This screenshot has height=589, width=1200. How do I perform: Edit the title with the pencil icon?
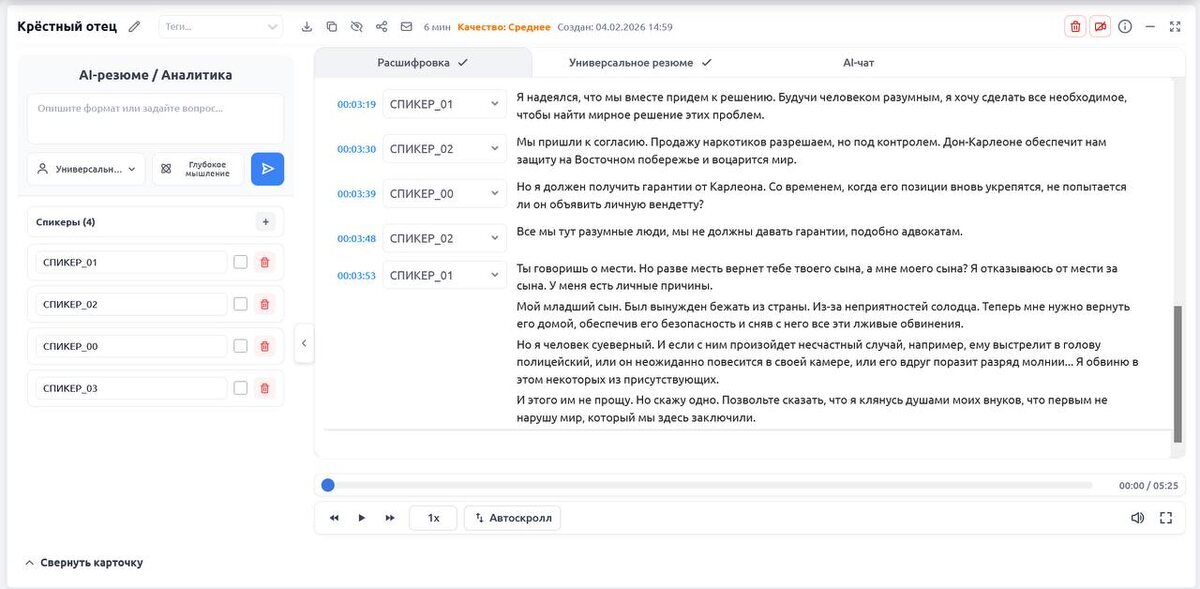(x=135, y=27)
